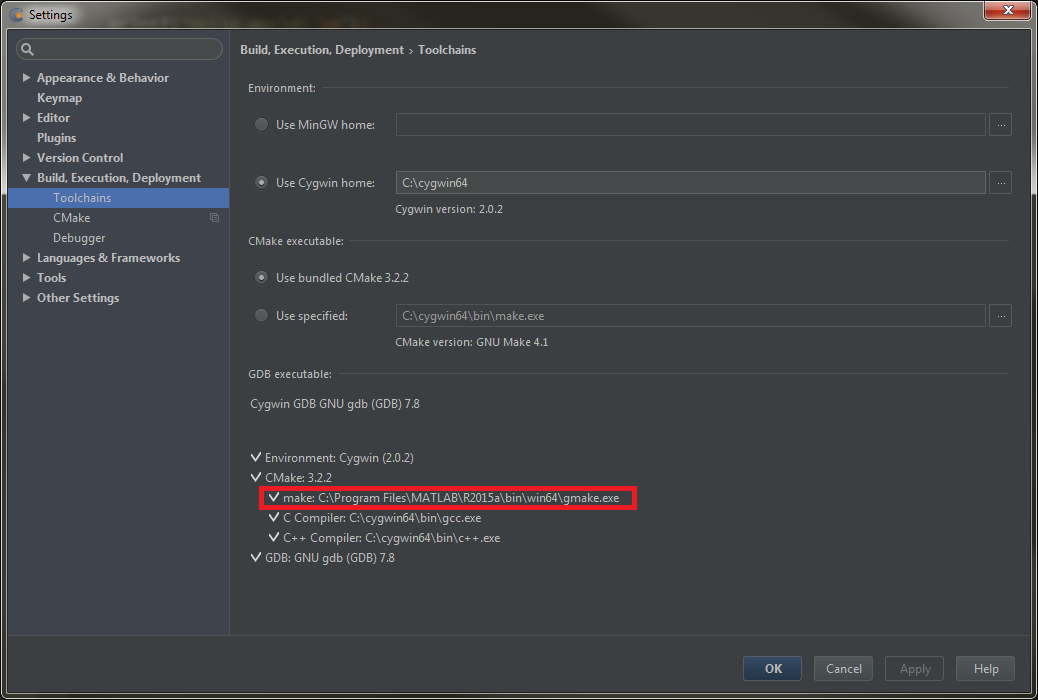Screen dimensions: 1038x700
Task: Click the disabled Apply button
Action: (915, 669)
